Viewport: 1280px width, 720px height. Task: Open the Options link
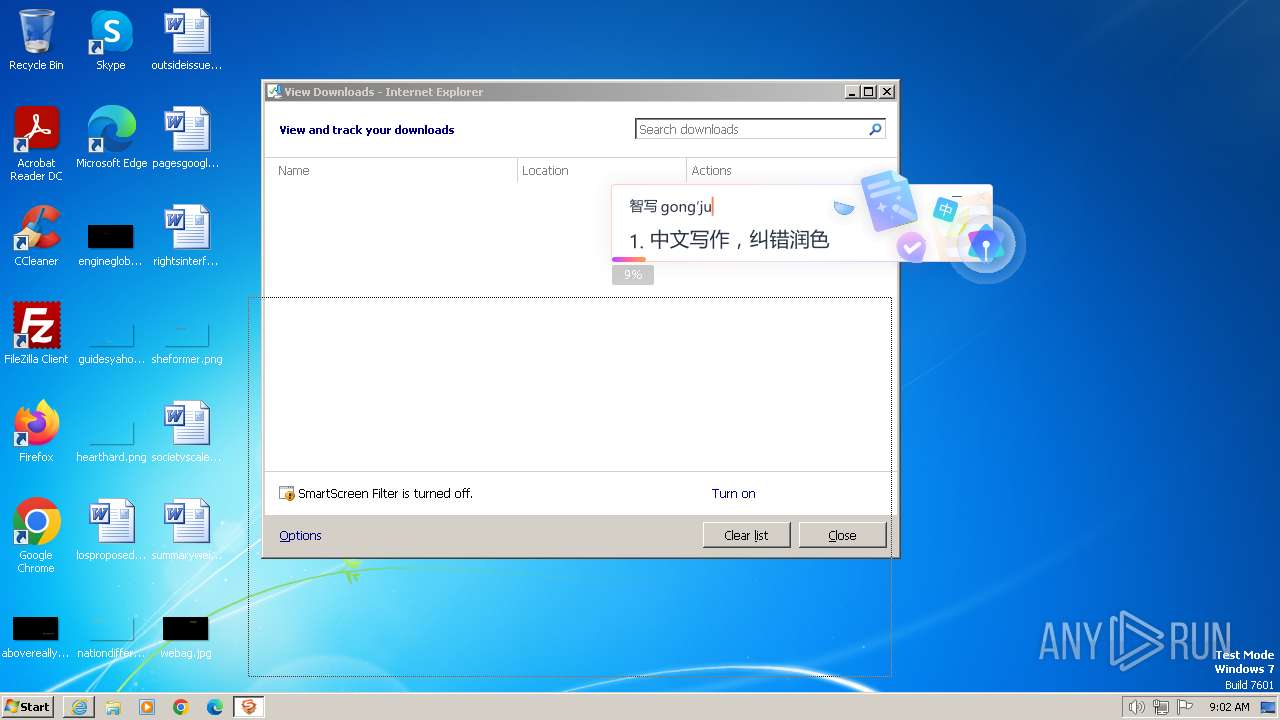coord(300,536)
